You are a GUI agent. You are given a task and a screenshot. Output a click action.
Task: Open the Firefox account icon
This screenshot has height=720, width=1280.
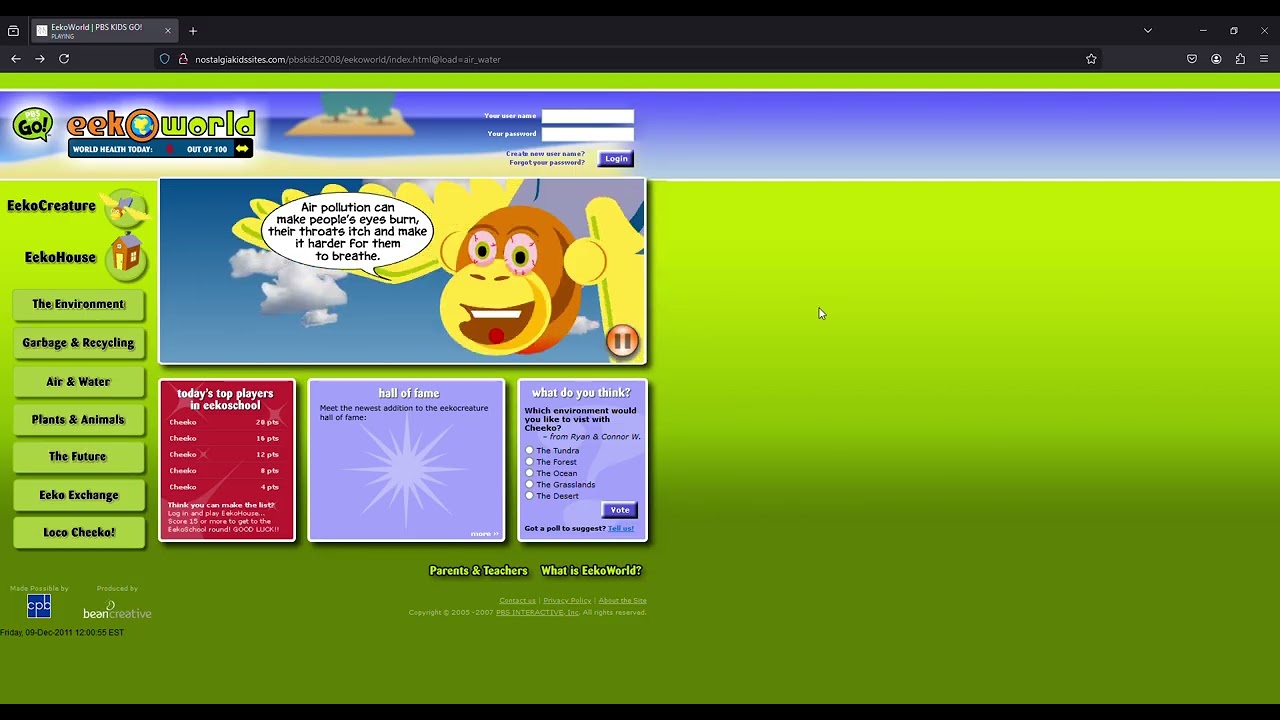click(x=1216, y=59)
